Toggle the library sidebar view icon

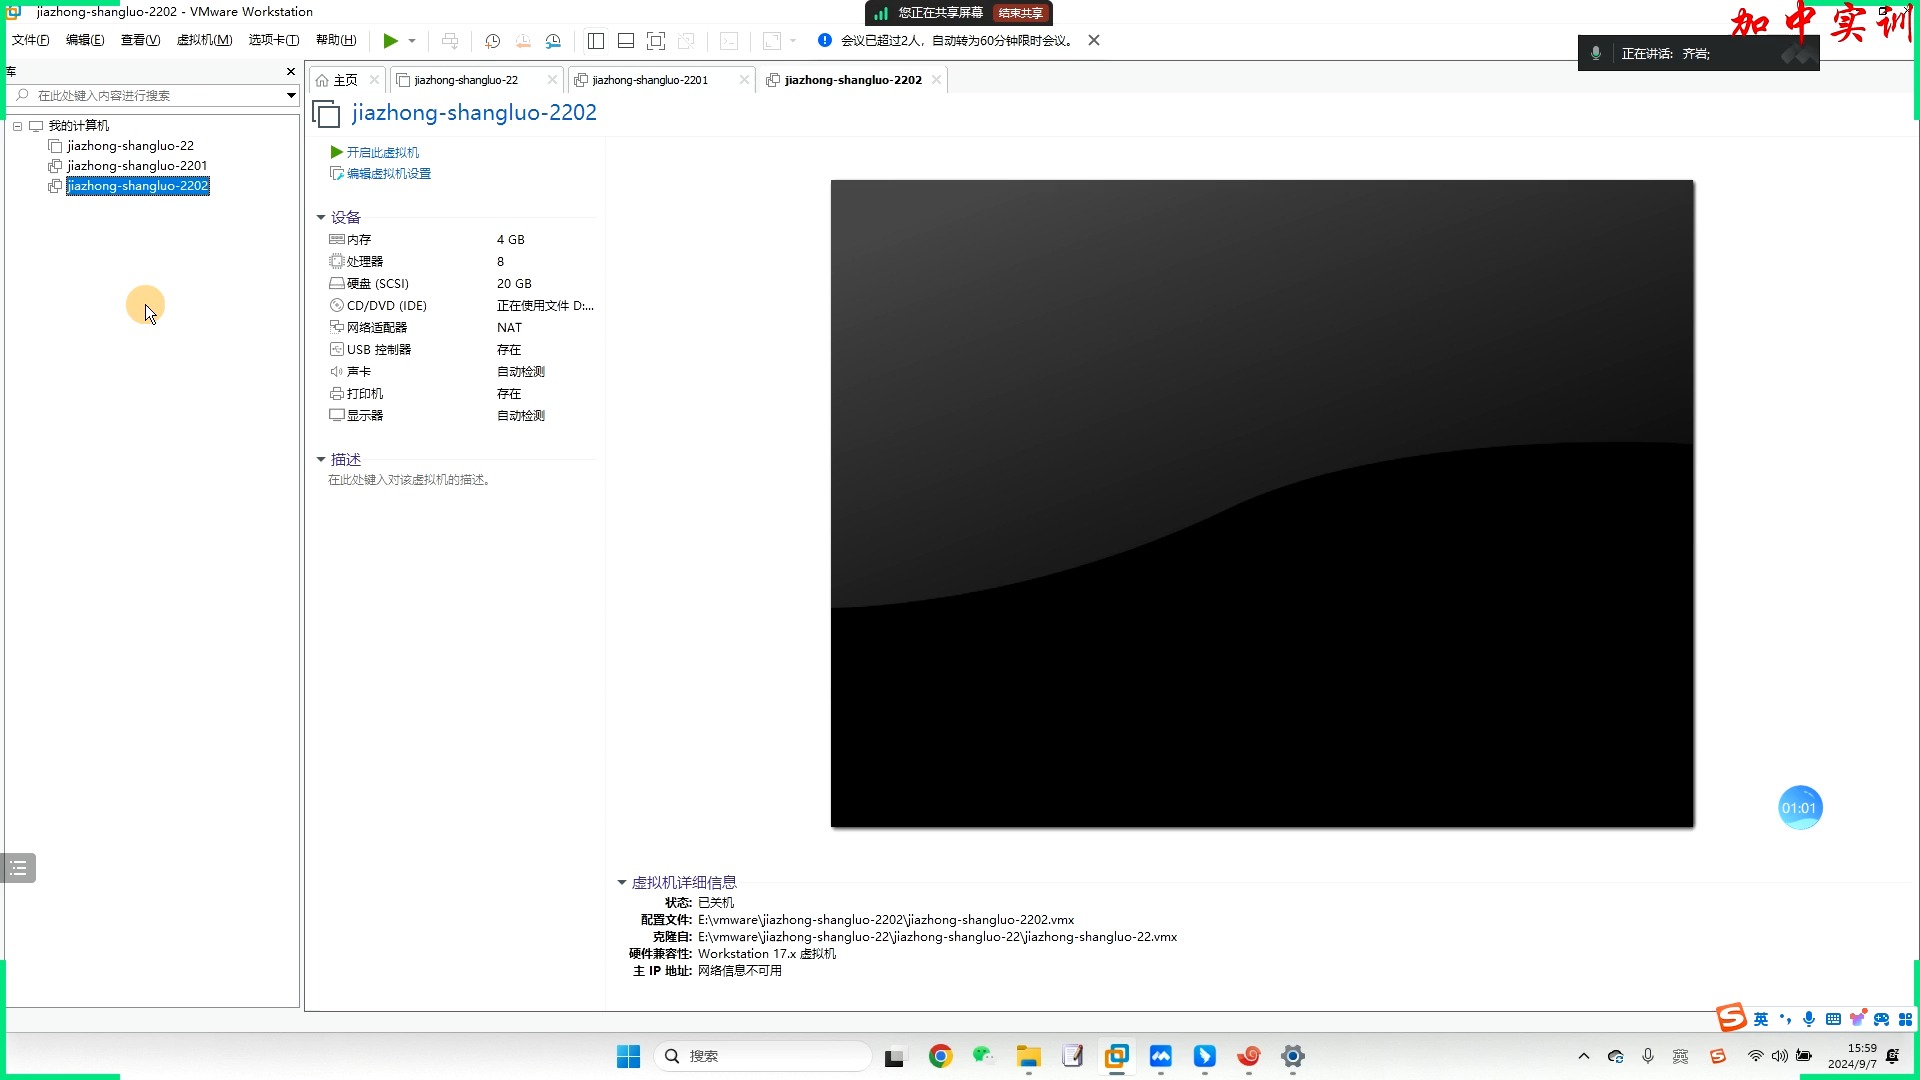point(596,41)
